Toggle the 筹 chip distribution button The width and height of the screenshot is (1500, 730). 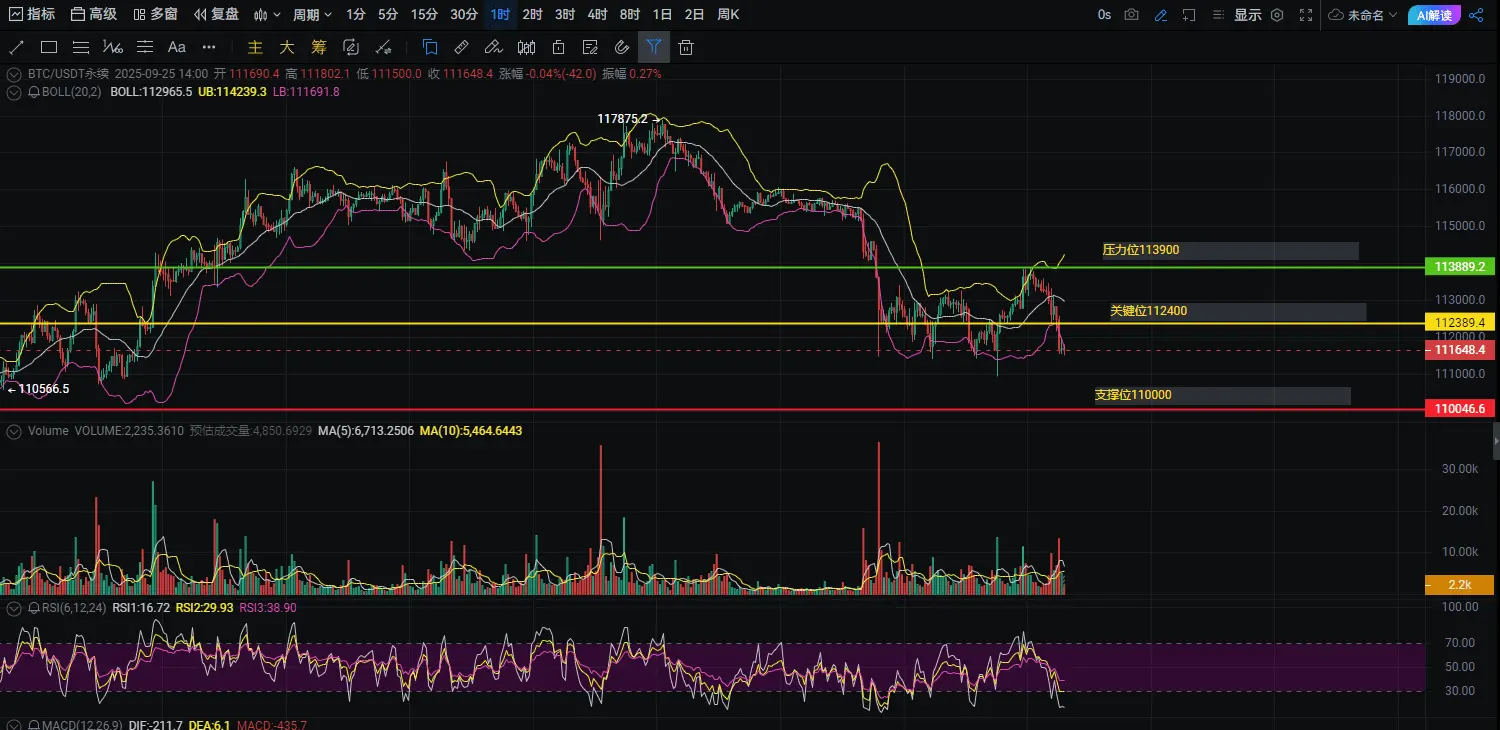pyautogui.click(x=319, y=47)
